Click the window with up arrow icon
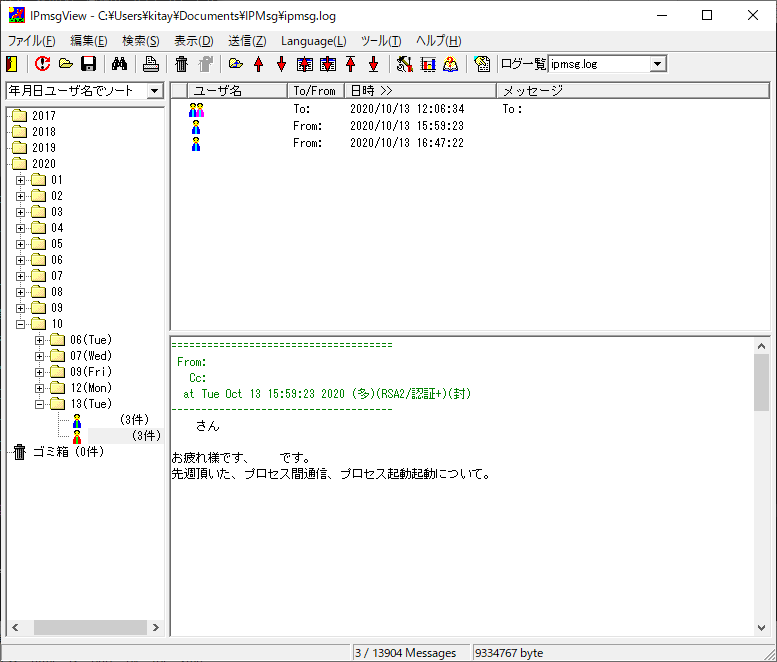This screenshot has height=662, width=777. tap(305, 64)
